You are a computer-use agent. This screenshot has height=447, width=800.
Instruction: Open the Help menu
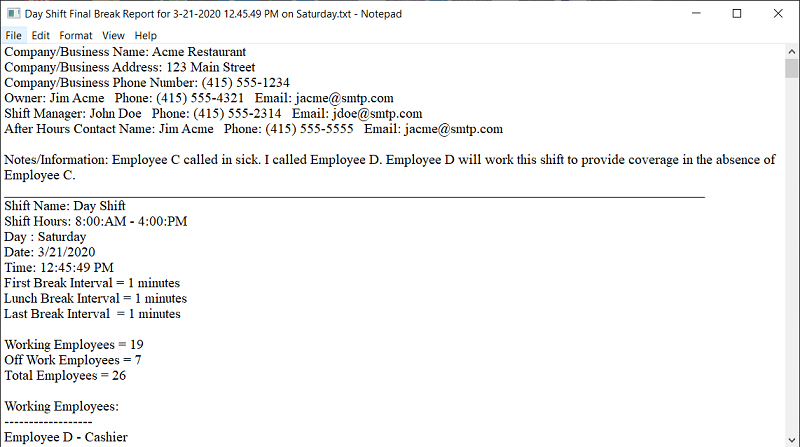pyautogui.click(x=145, y=35)
